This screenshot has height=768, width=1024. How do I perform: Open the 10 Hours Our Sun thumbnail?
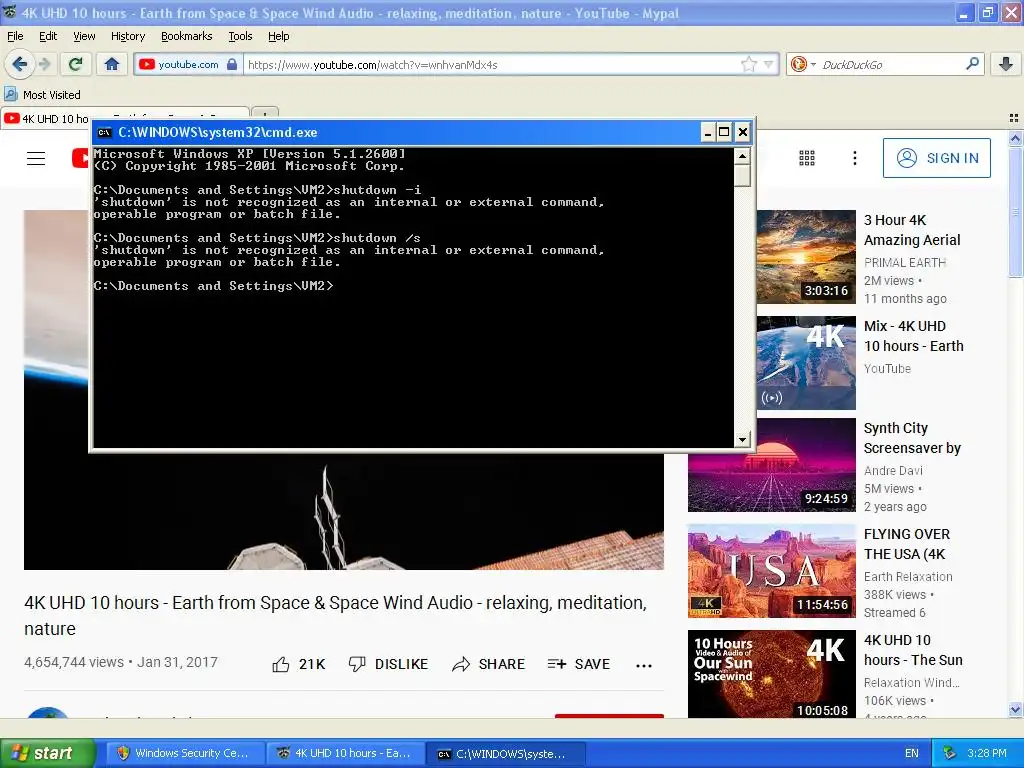(771, 674)
